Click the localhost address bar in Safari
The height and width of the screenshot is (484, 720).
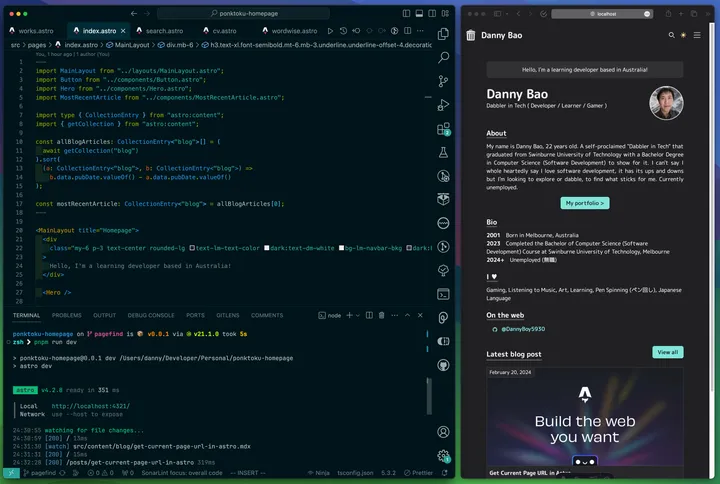[602, 14]
